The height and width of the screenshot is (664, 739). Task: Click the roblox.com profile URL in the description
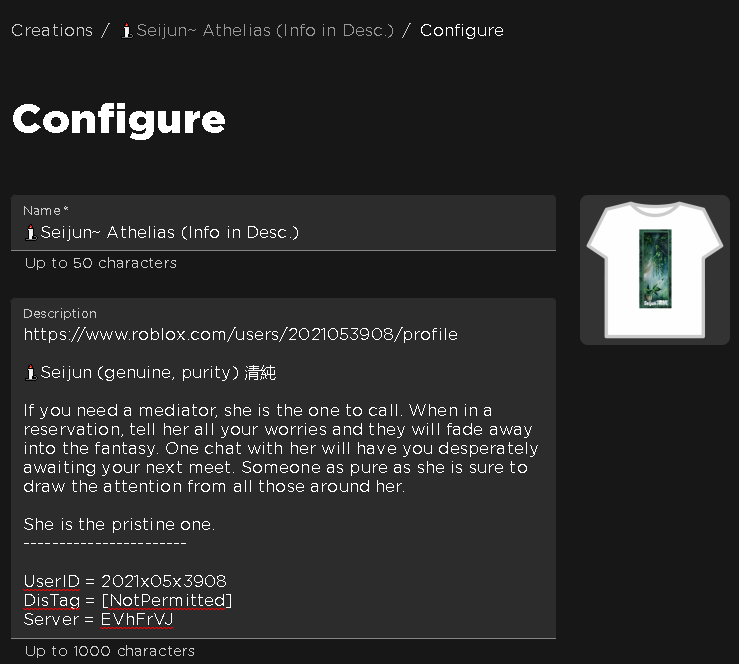pyautogui.click(x=240, y=334)
